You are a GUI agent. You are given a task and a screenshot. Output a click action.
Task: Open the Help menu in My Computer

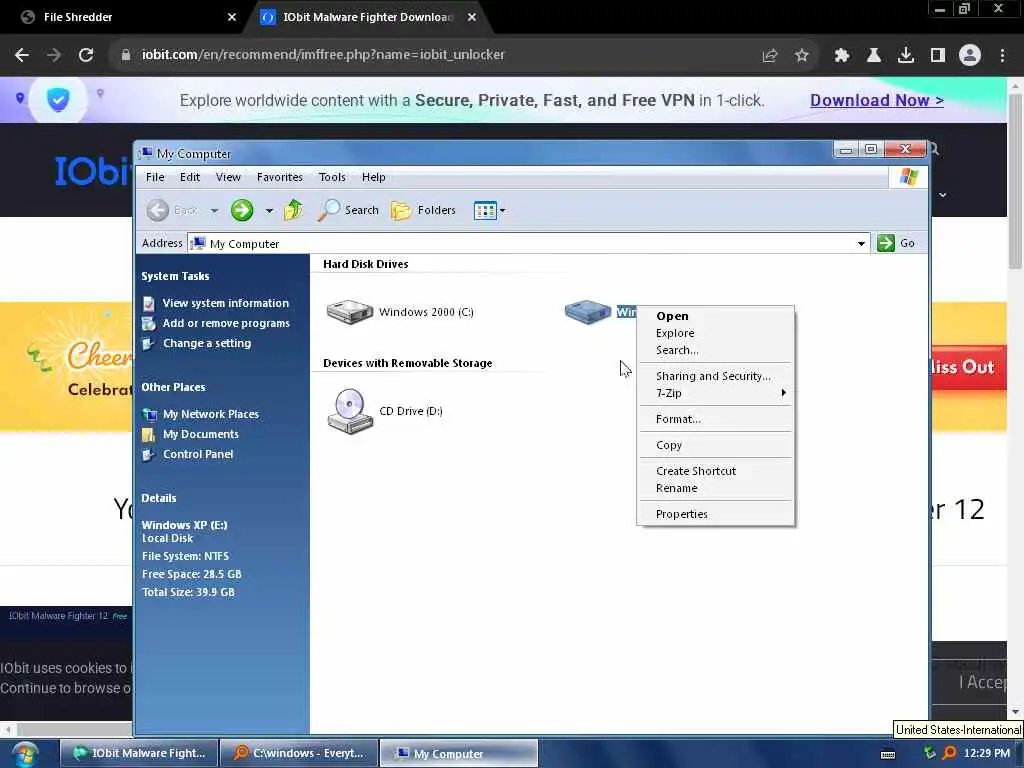click(x=374, y=177)
